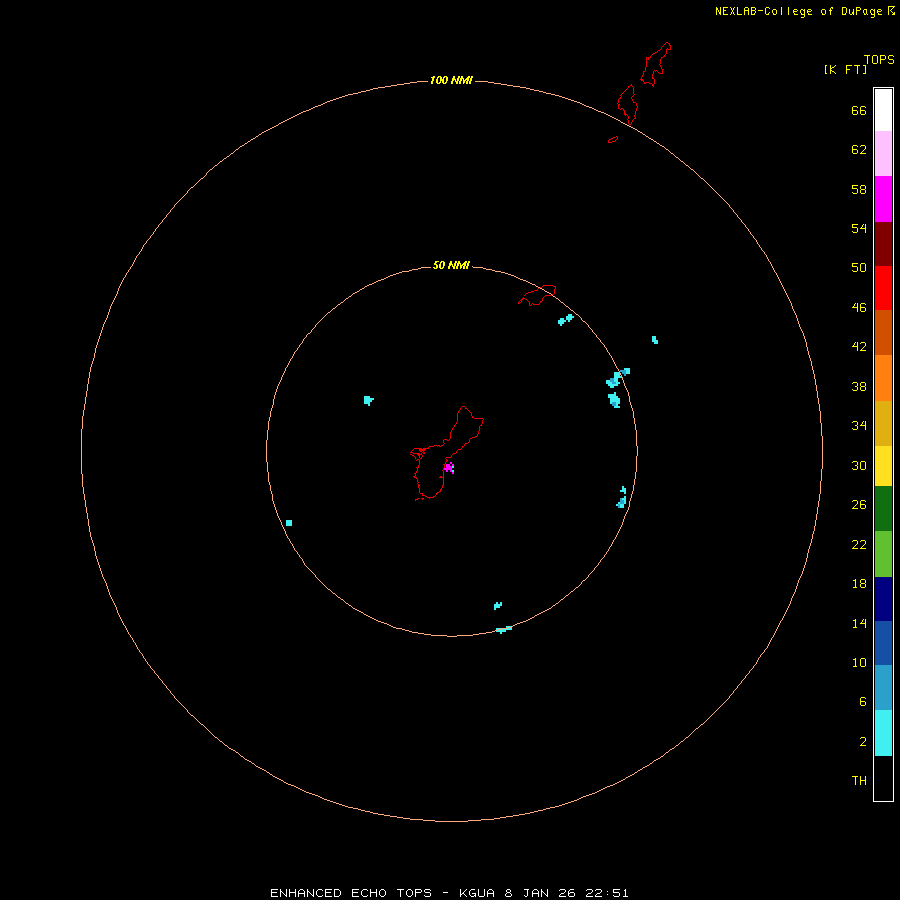Click the 'TOPS' legend heading
The width and height of the screenshot is (900, 900).
879,59
